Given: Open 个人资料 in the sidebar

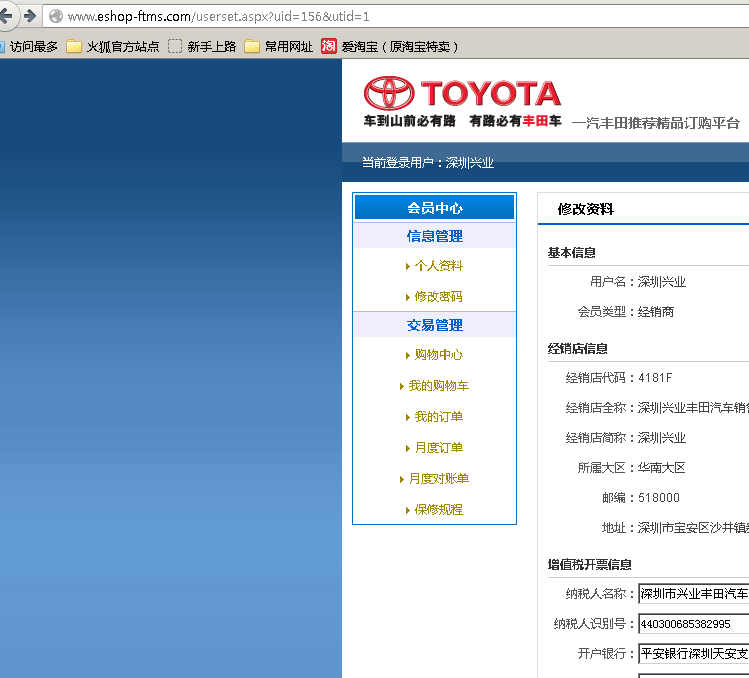Looking at the screenshot, I should click(439, 266).
